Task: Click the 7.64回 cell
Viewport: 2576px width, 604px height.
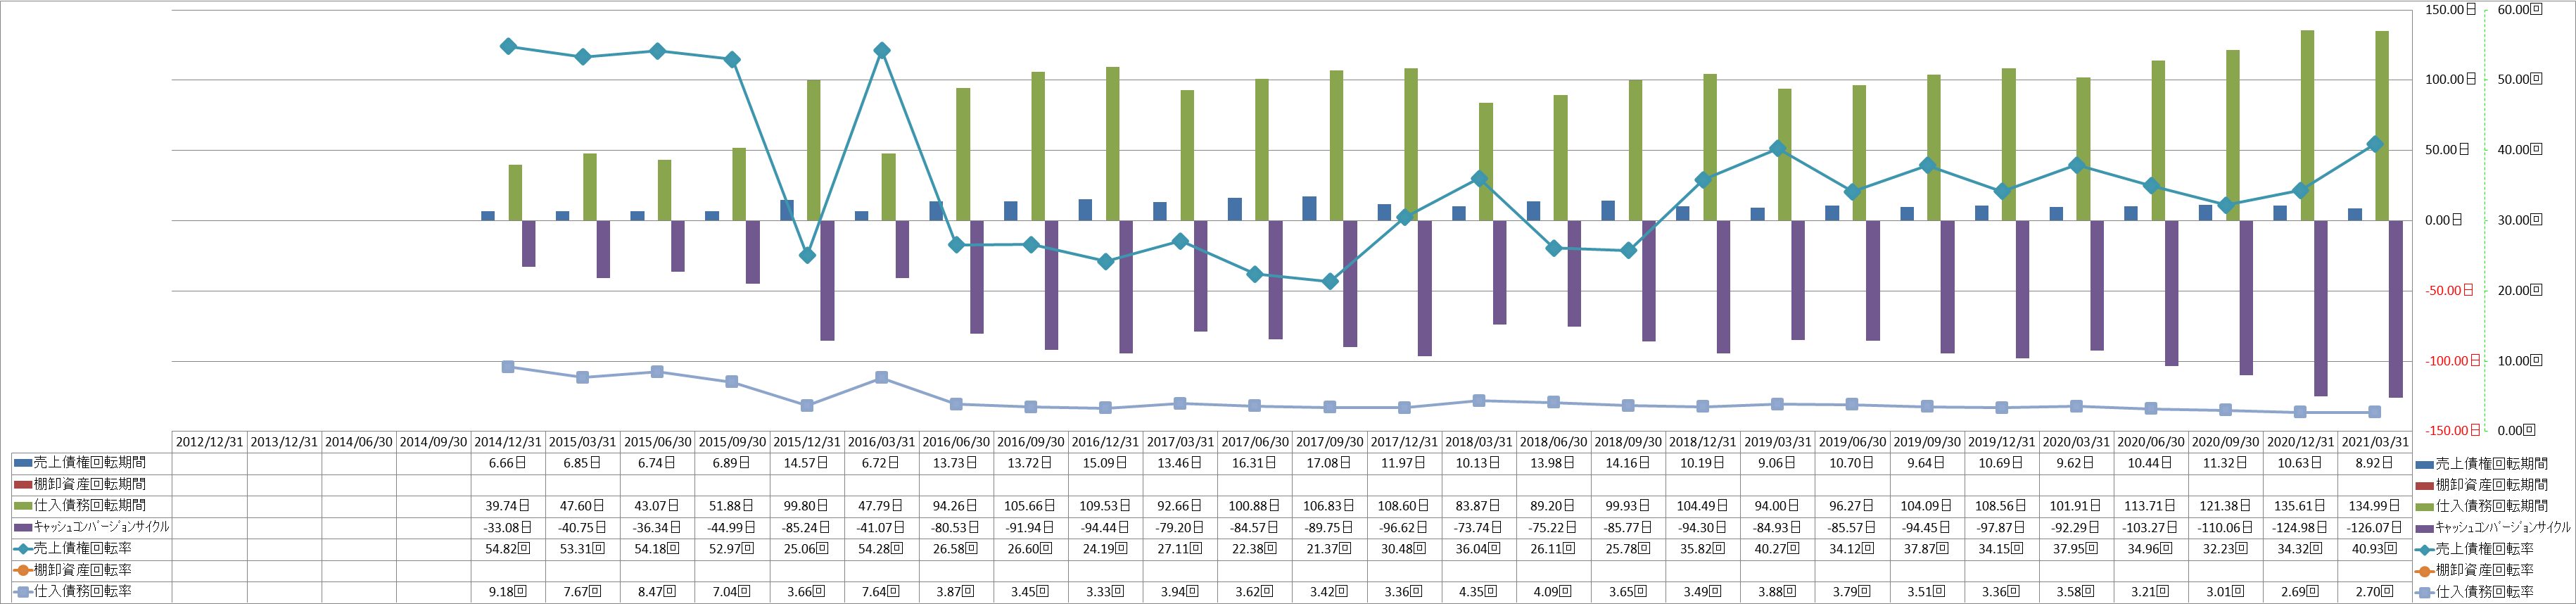Action: pyautogui.click(x=881, y=592)
